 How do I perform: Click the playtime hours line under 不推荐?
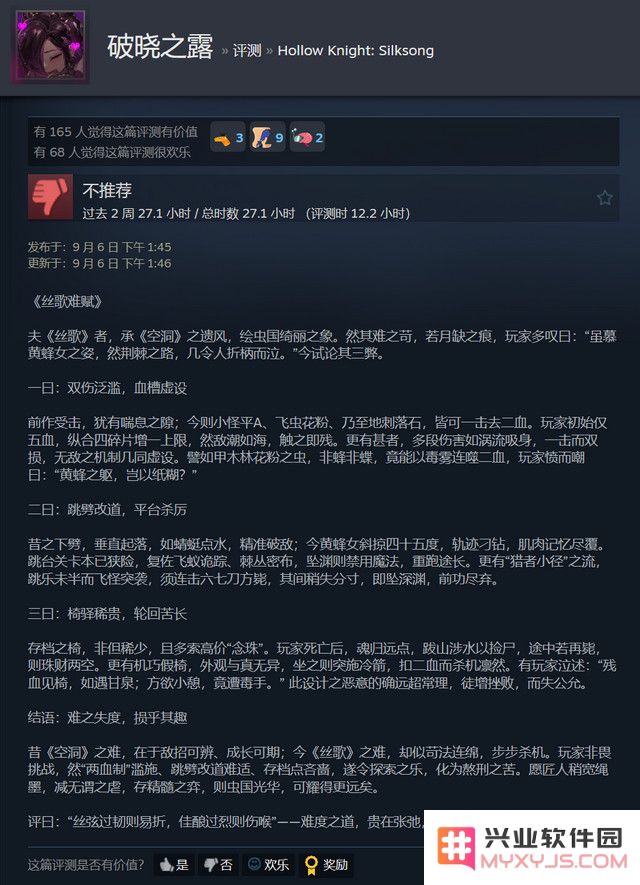[246, 213]
